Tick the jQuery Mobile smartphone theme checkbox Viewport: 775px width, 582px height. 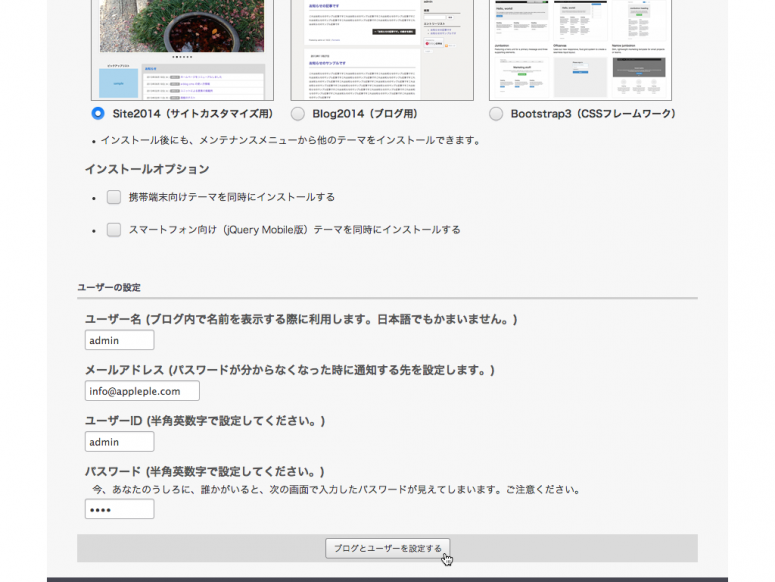coord(114,229)
